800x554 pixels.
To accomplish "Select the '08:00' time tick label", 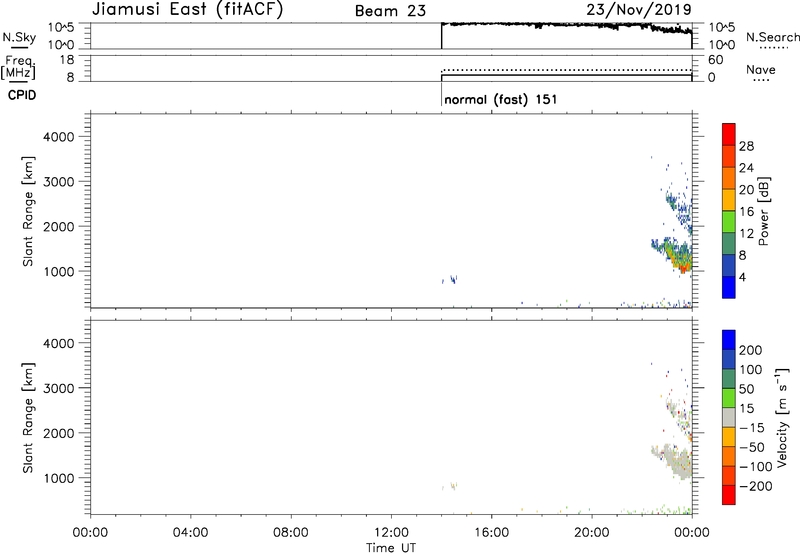I will [x=291, y=533].
